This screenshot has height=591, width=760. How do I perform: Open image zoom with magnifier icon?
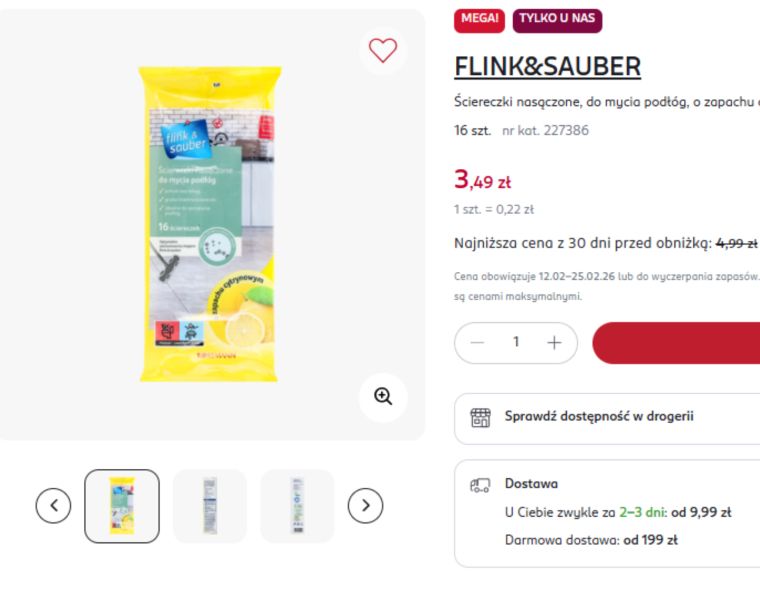pos(382,397)
